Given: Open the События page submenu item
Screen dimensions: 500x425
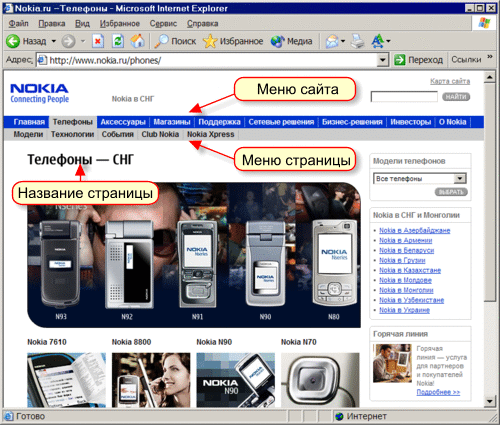Looking at the screenshot, I should click(118, 134).
